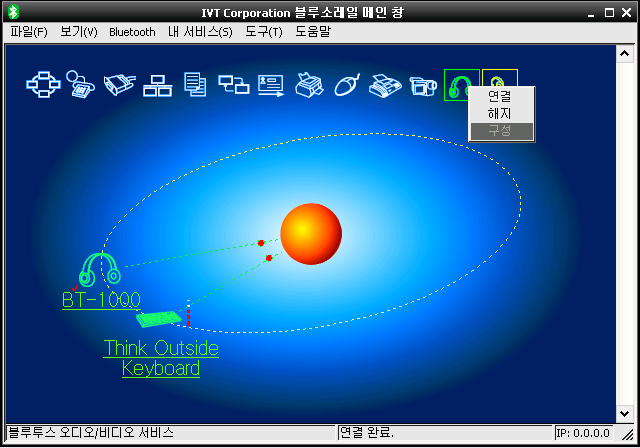Open the 도구(T) menu
640x448 pixels.
click(264, 32)
